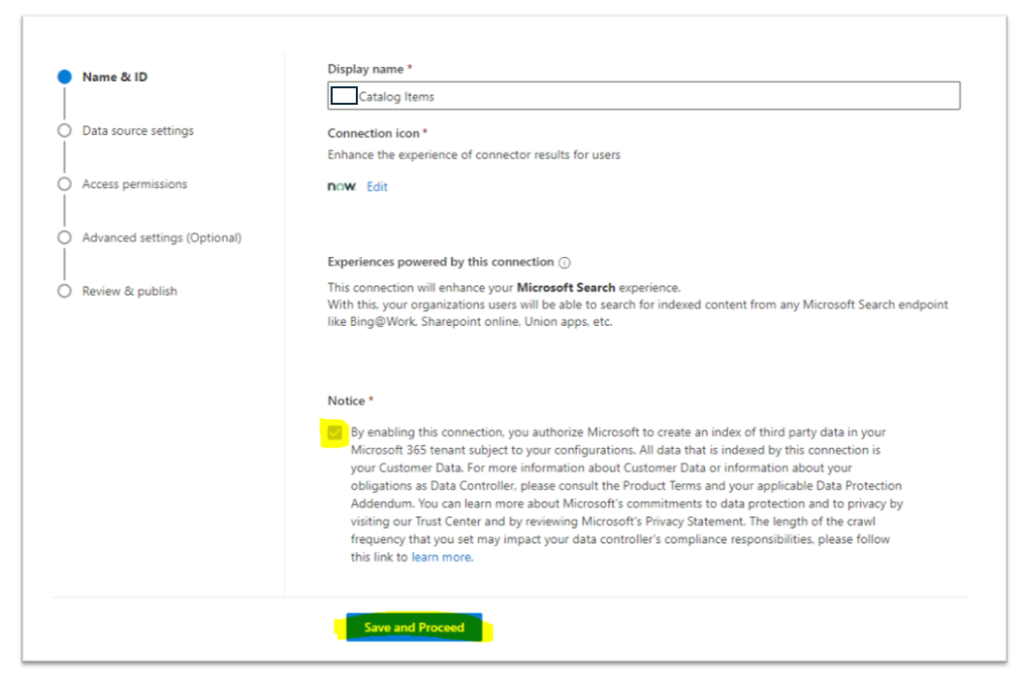This screenshot has height=675, width=1024.
Task: Select the ServiceNow "now" connection icon
Action: (340, 186)
